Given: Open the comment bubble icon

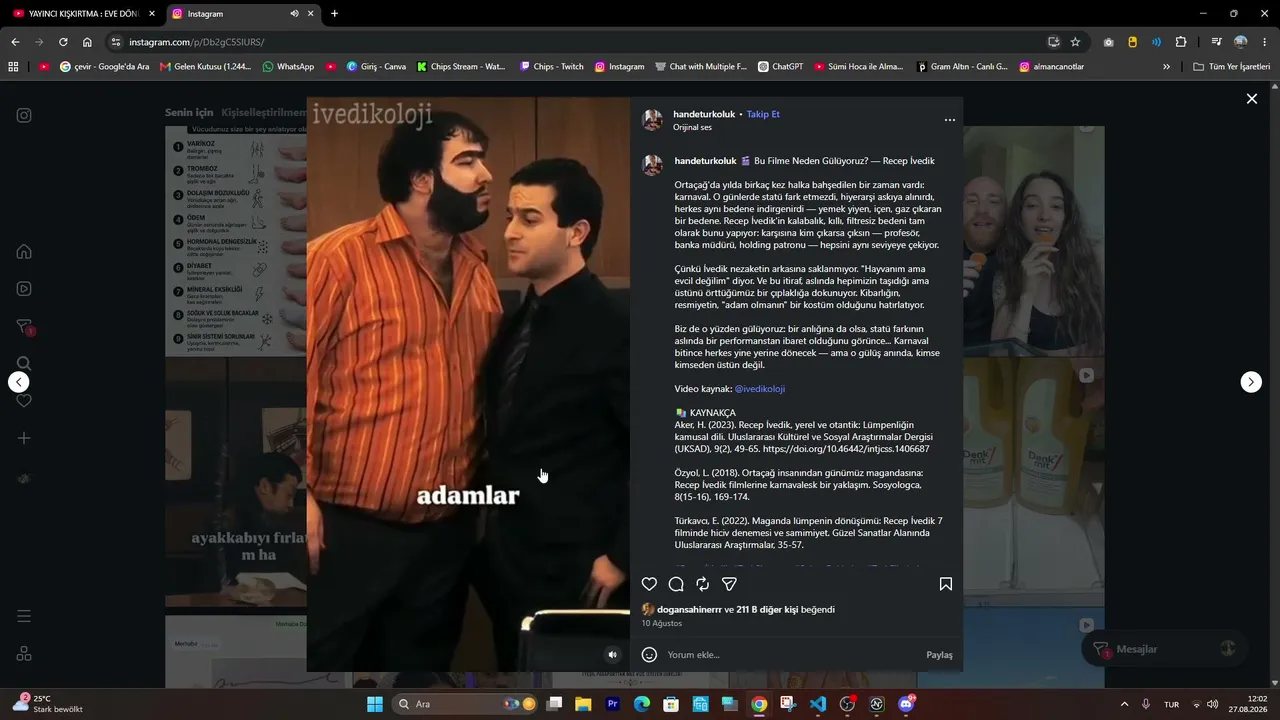Looking at the screenshot, I should click(676, 584).
